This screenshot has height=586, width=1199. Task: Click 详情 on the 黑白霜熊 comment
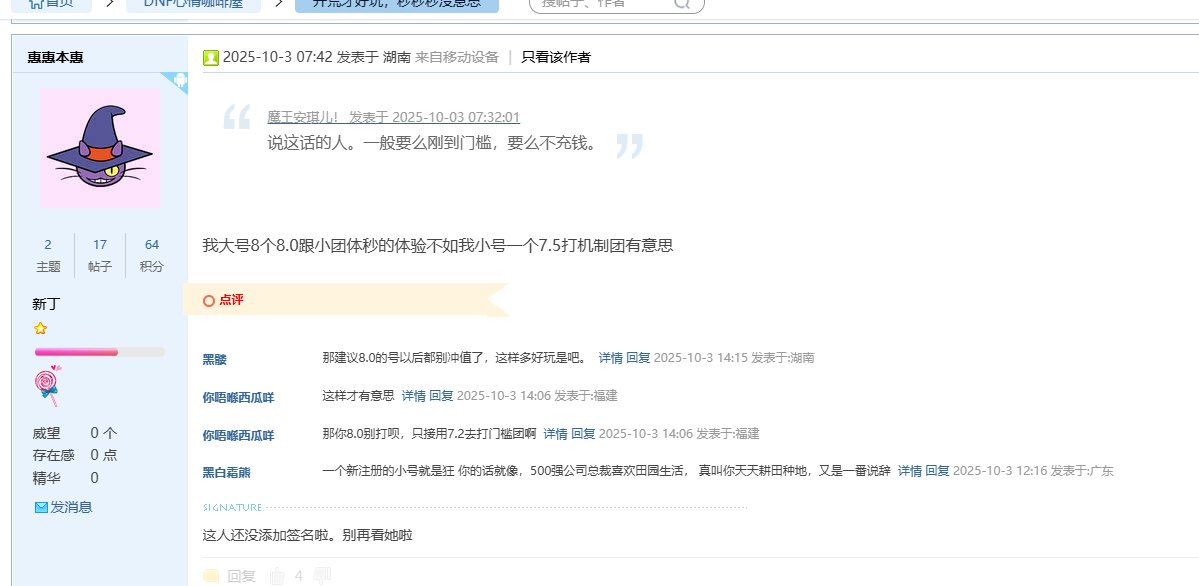point(909,470)
